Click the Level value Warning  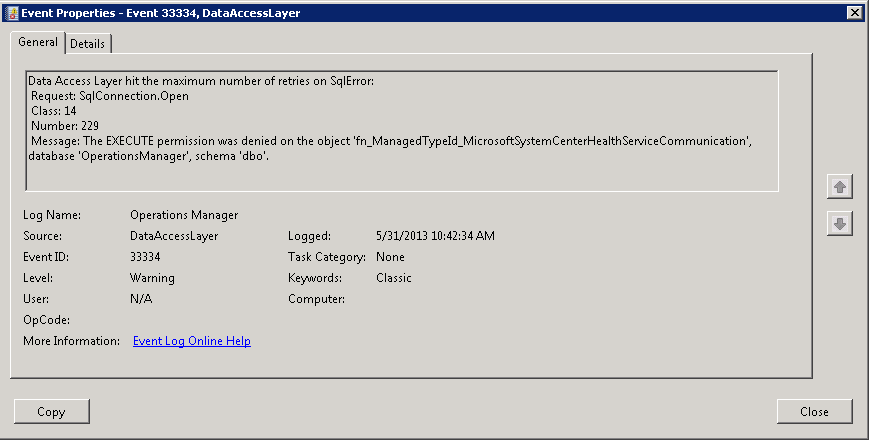coord(152,278)
